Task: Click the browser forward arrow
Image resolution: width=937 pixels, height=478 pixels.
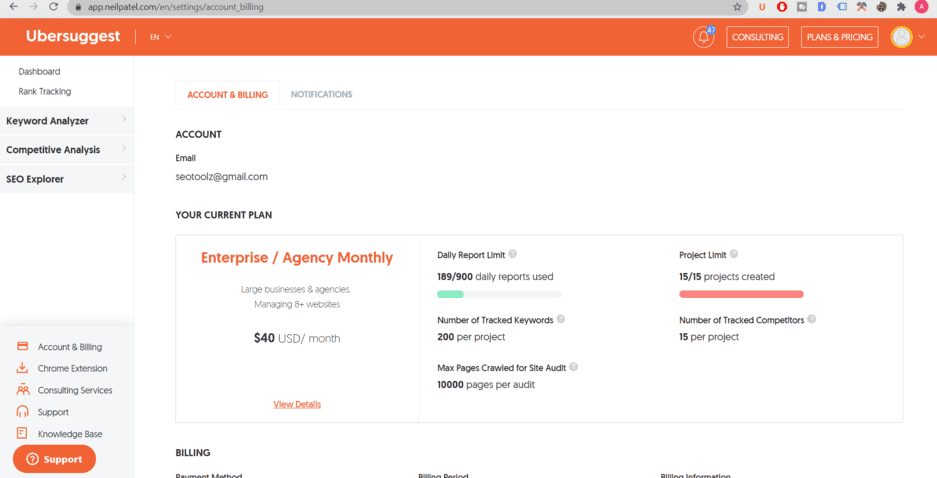Action: point(33,7)
